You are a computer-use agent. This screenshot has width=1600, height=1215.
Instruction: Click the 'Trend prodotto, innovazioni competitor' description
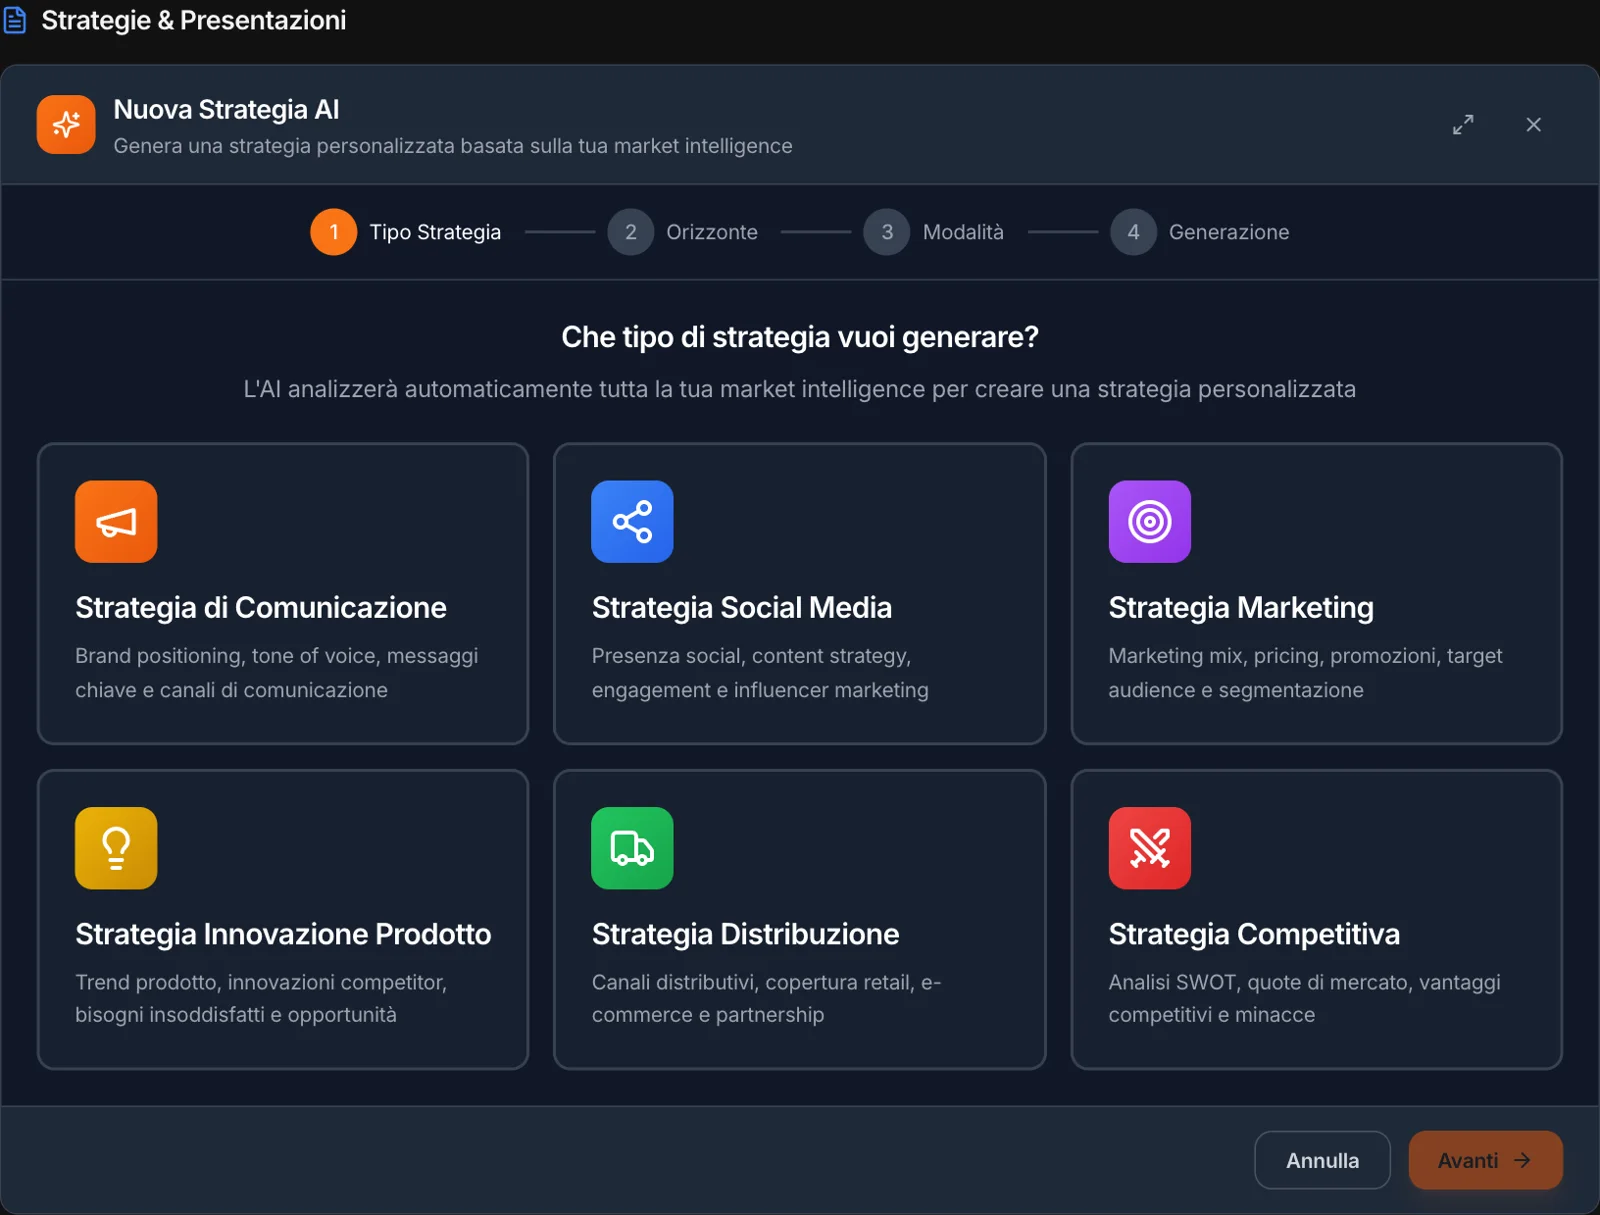[261, 998]
